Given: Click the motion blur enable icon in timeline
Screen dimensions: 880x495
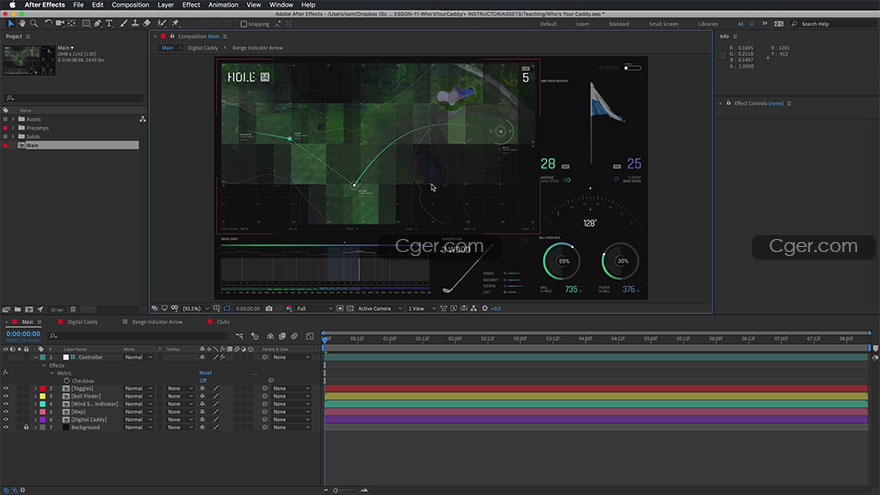Looking at the screenshot, I should [x=294, y=336].
